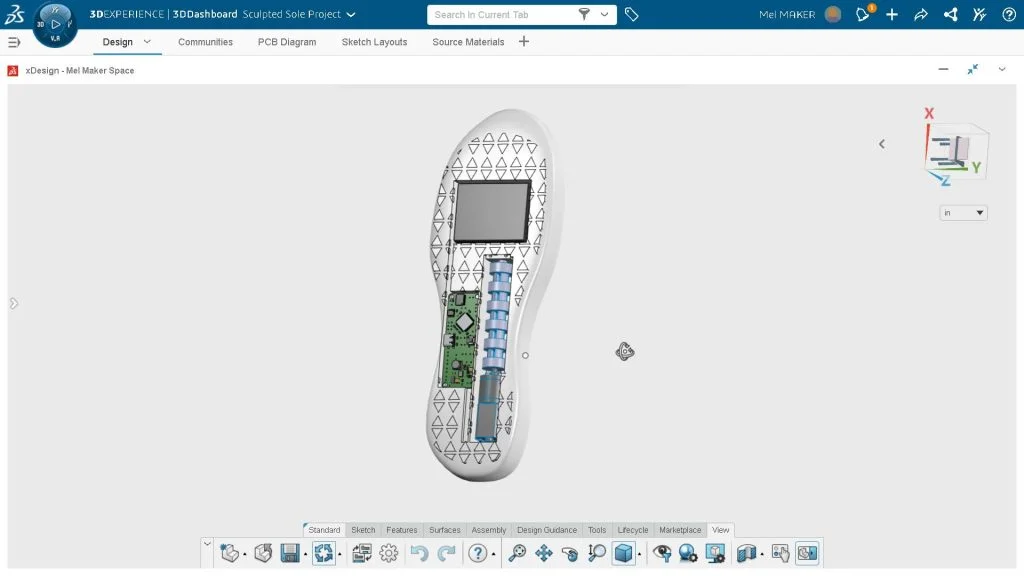Viewport: 1024px width, 576px height.
Task: Open Save options dropdown arrow
Action: [306, 555]
